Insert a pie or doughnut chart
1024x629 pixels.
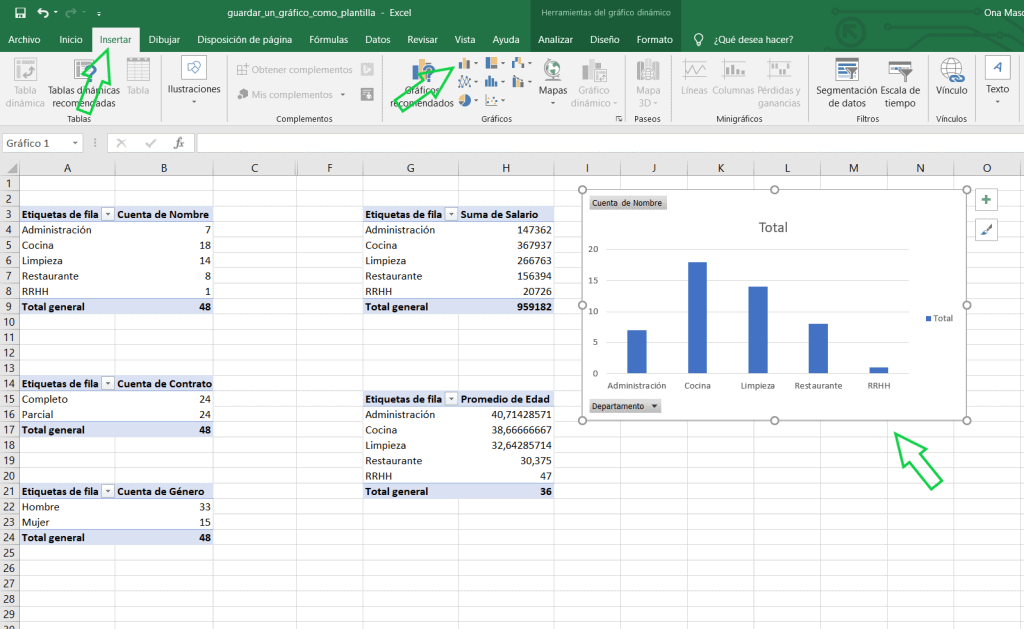(x=468, y=101)
